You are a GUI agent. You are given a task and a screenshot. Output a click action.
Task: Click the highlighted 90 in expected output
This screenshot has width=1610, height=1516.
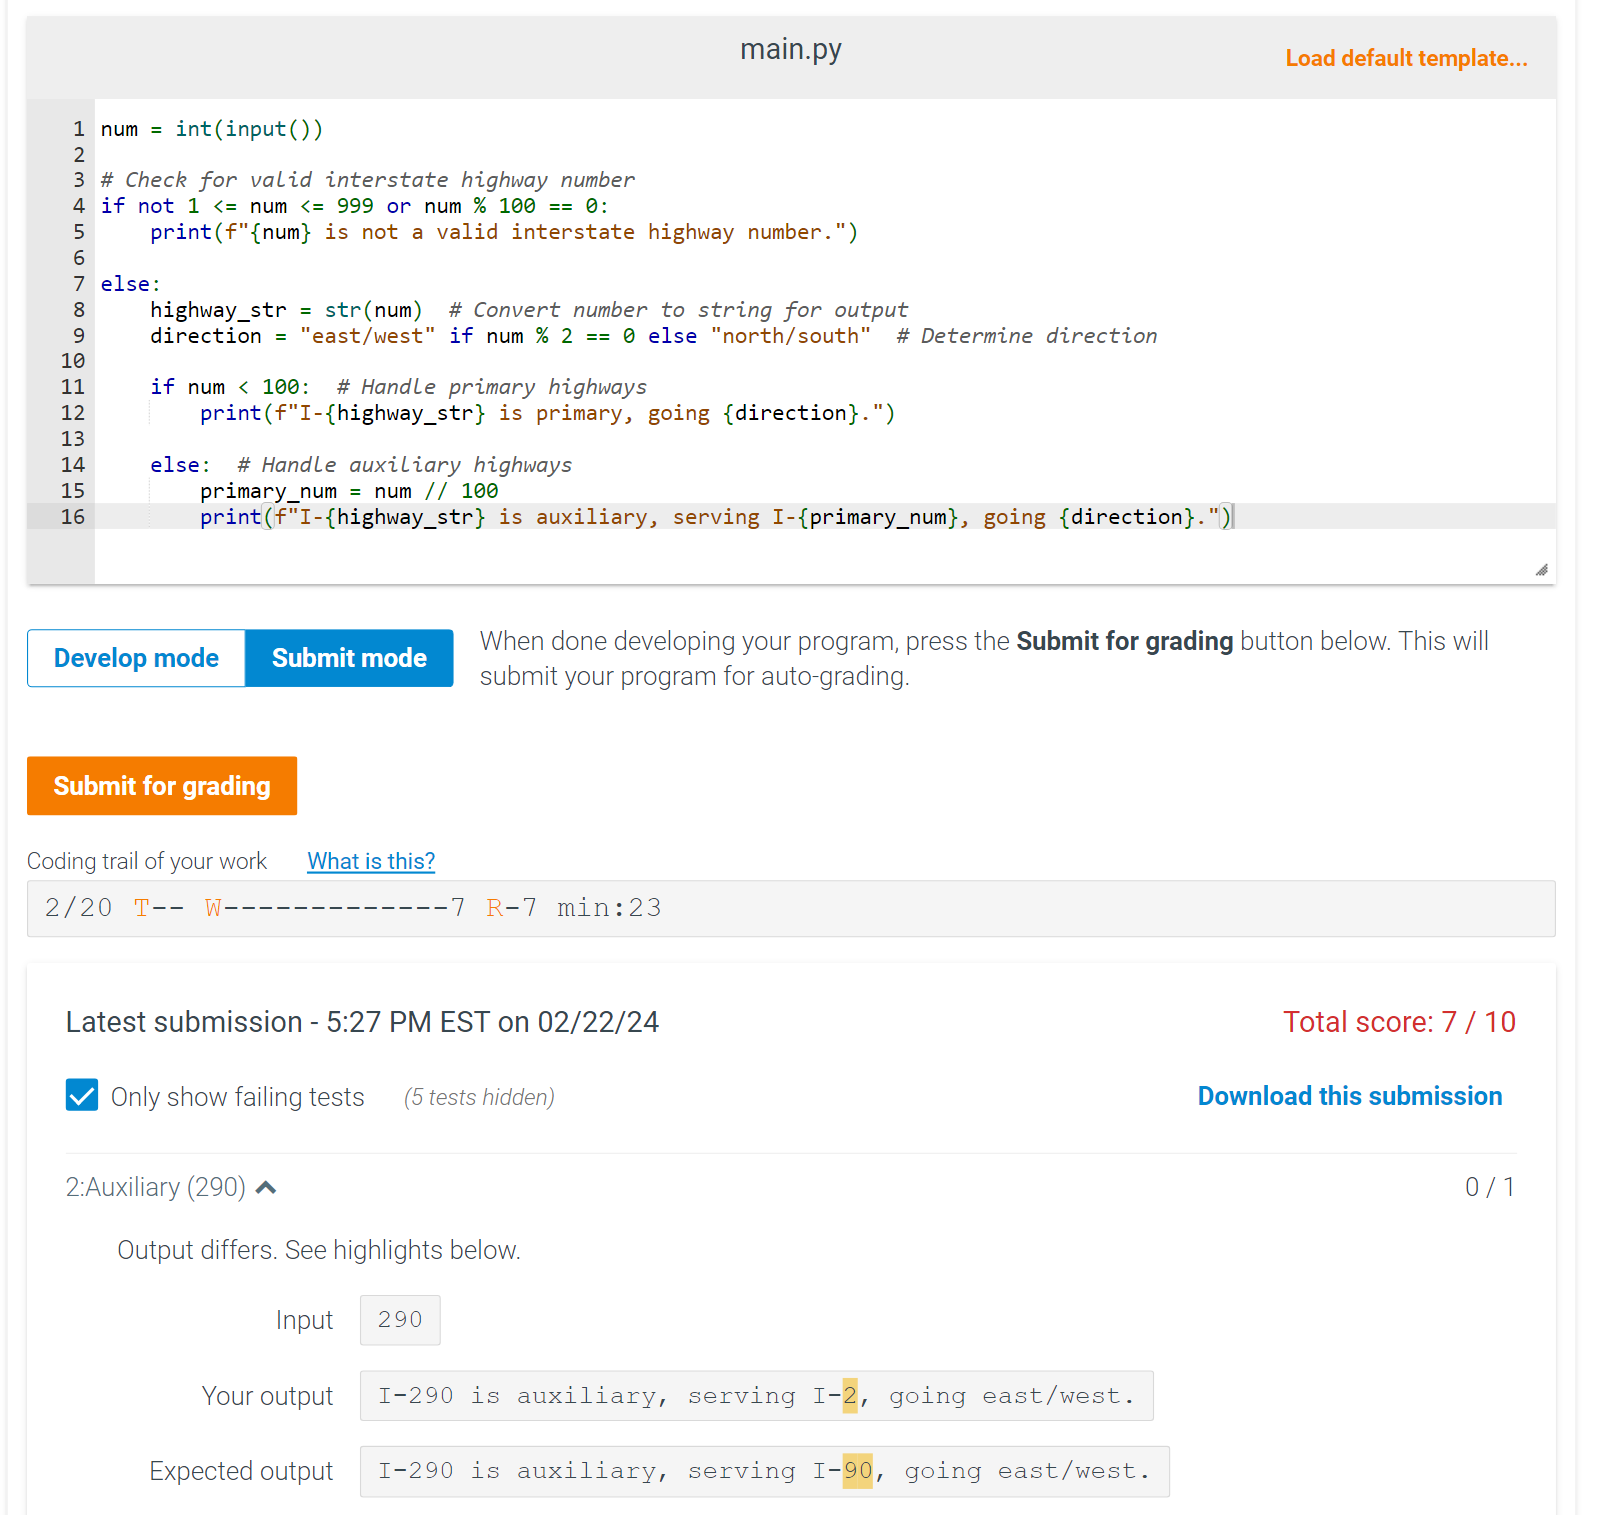pyautogui.click(x=858, y=1471)
